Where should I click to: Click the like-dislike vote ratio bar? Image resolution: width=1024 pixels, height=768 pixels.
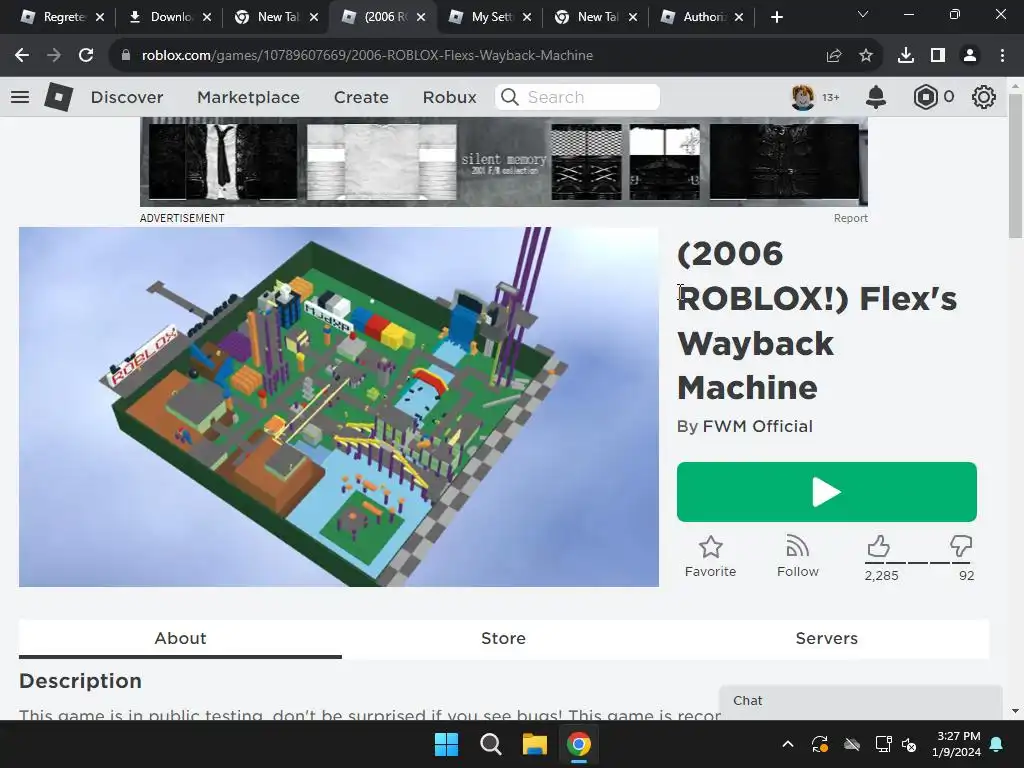tap(920, 562)
